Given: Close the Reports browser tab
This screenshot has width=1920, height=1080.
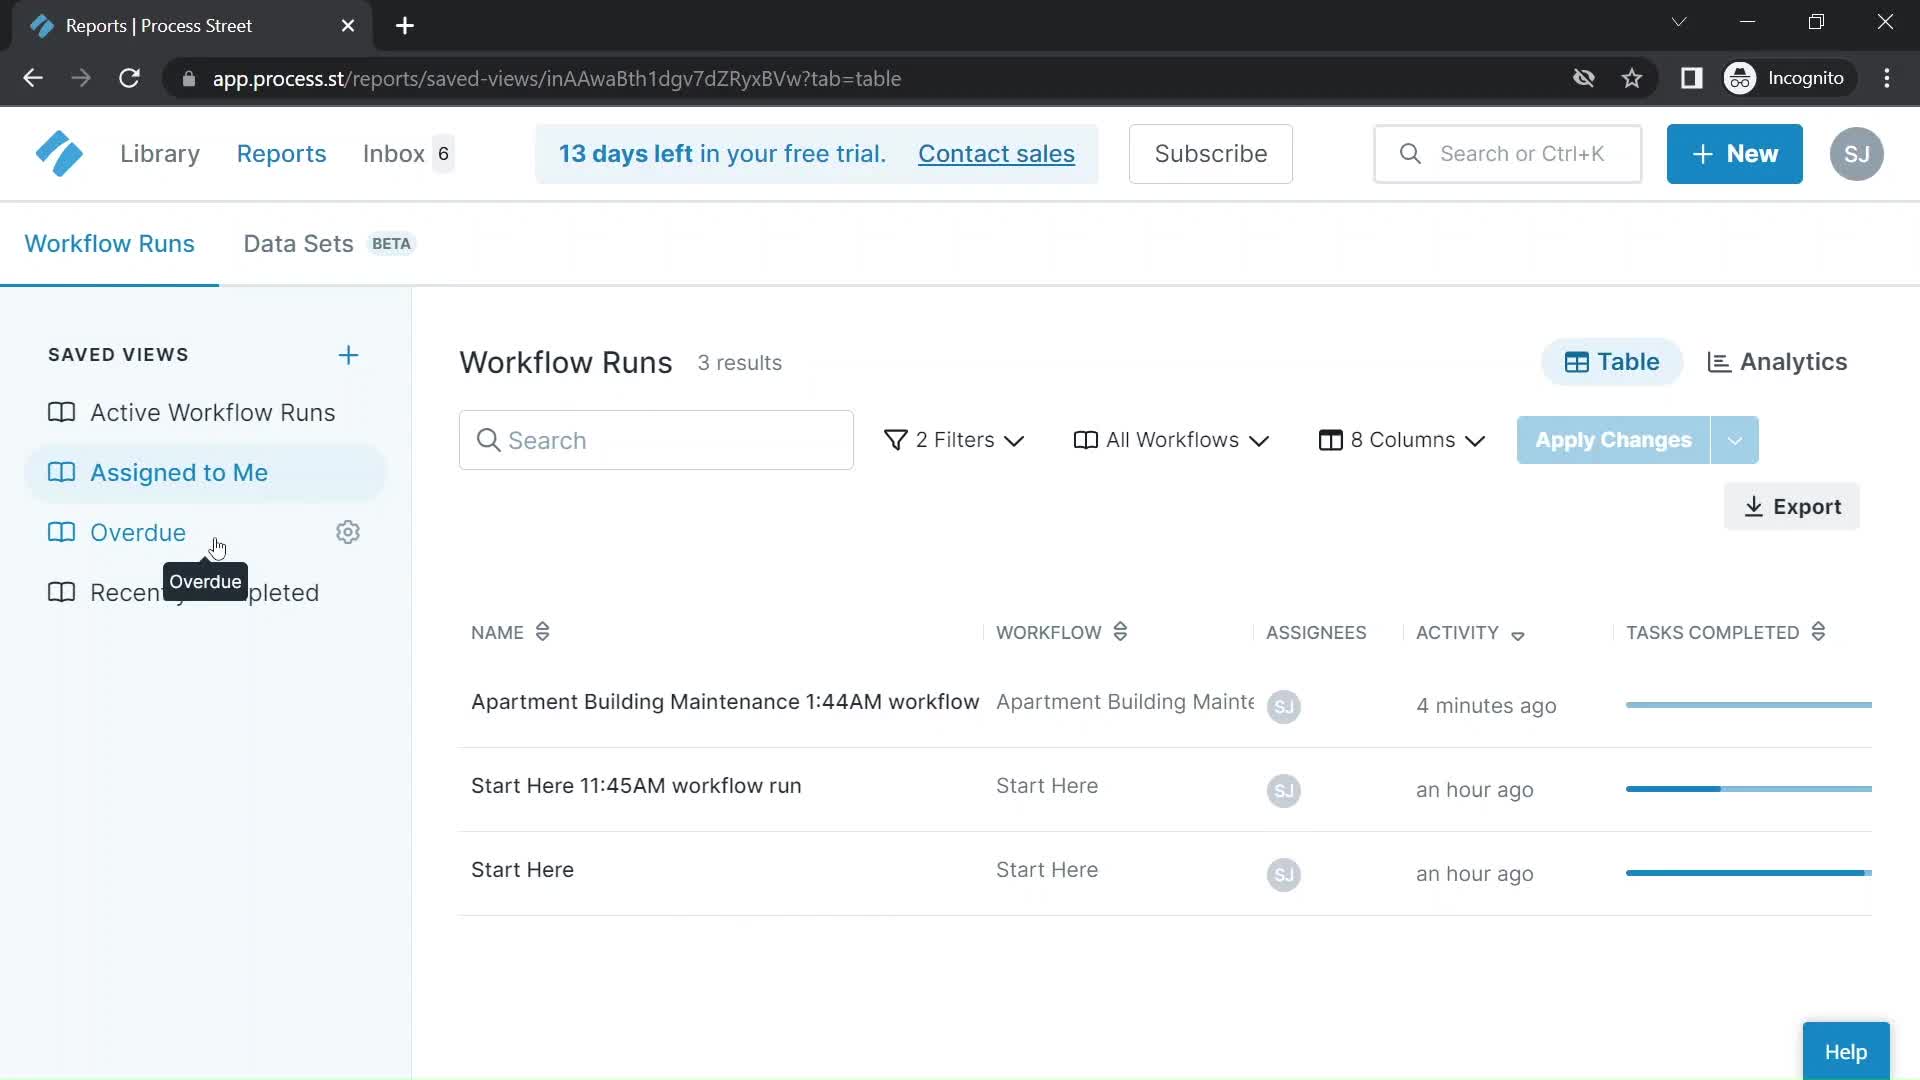Looking at the screenshot, I should coord(348,26).
